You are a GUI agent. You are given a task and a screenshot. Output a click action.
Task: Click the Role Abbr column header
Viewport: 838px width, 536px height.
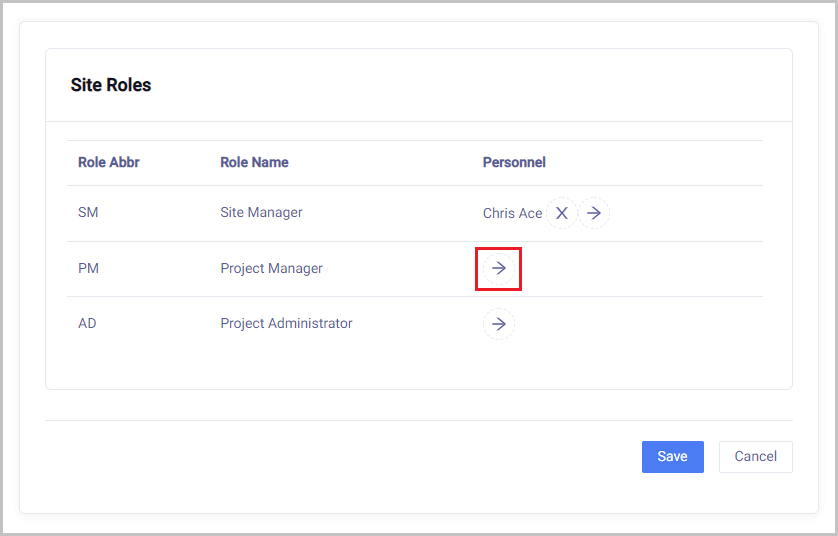[109, 162]
